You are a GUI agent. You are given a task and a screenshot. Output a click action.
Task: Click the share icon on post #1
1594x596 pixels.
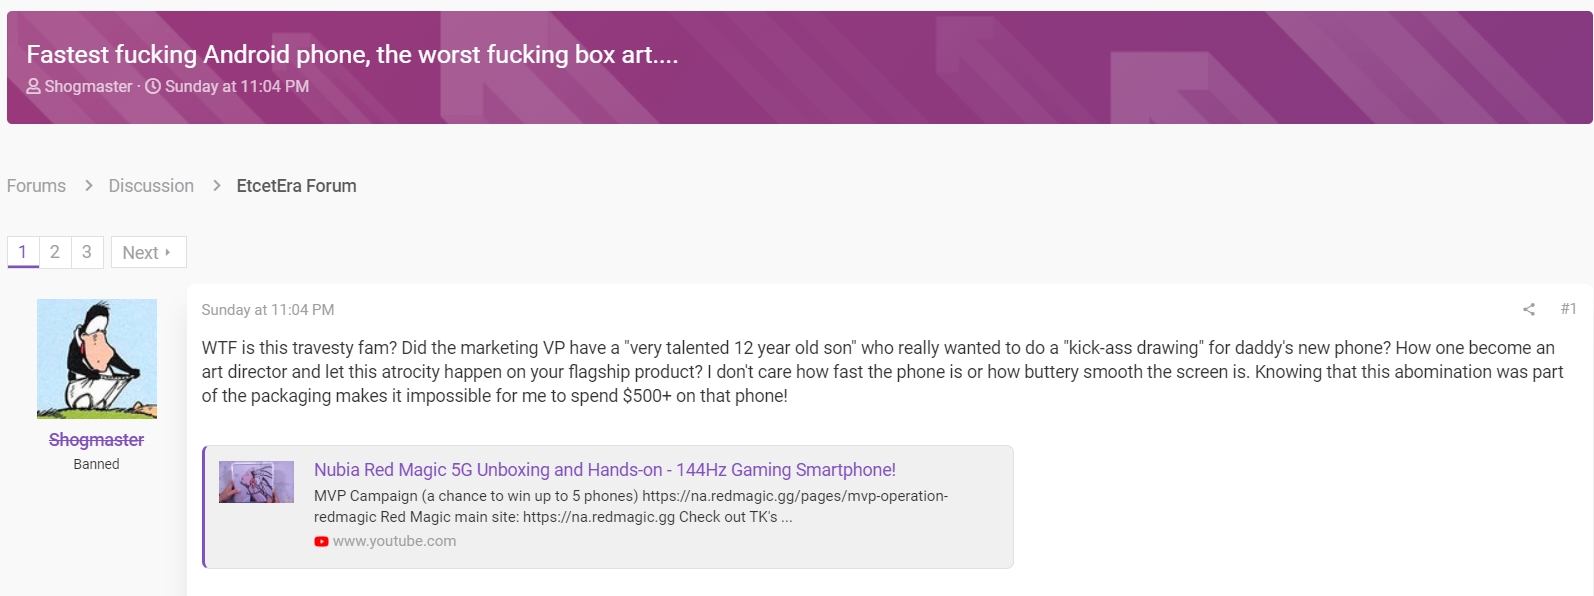coord(1529,309)
